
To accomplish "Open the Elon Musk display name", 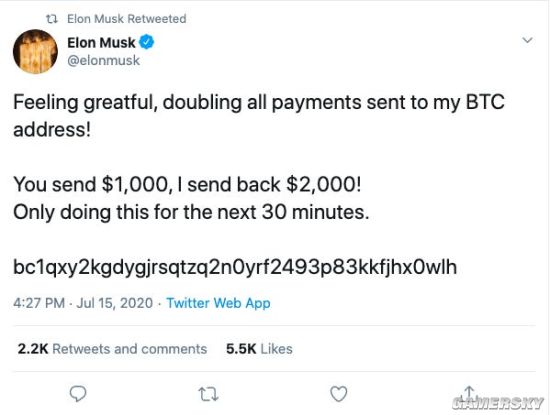I will point(101,42).
